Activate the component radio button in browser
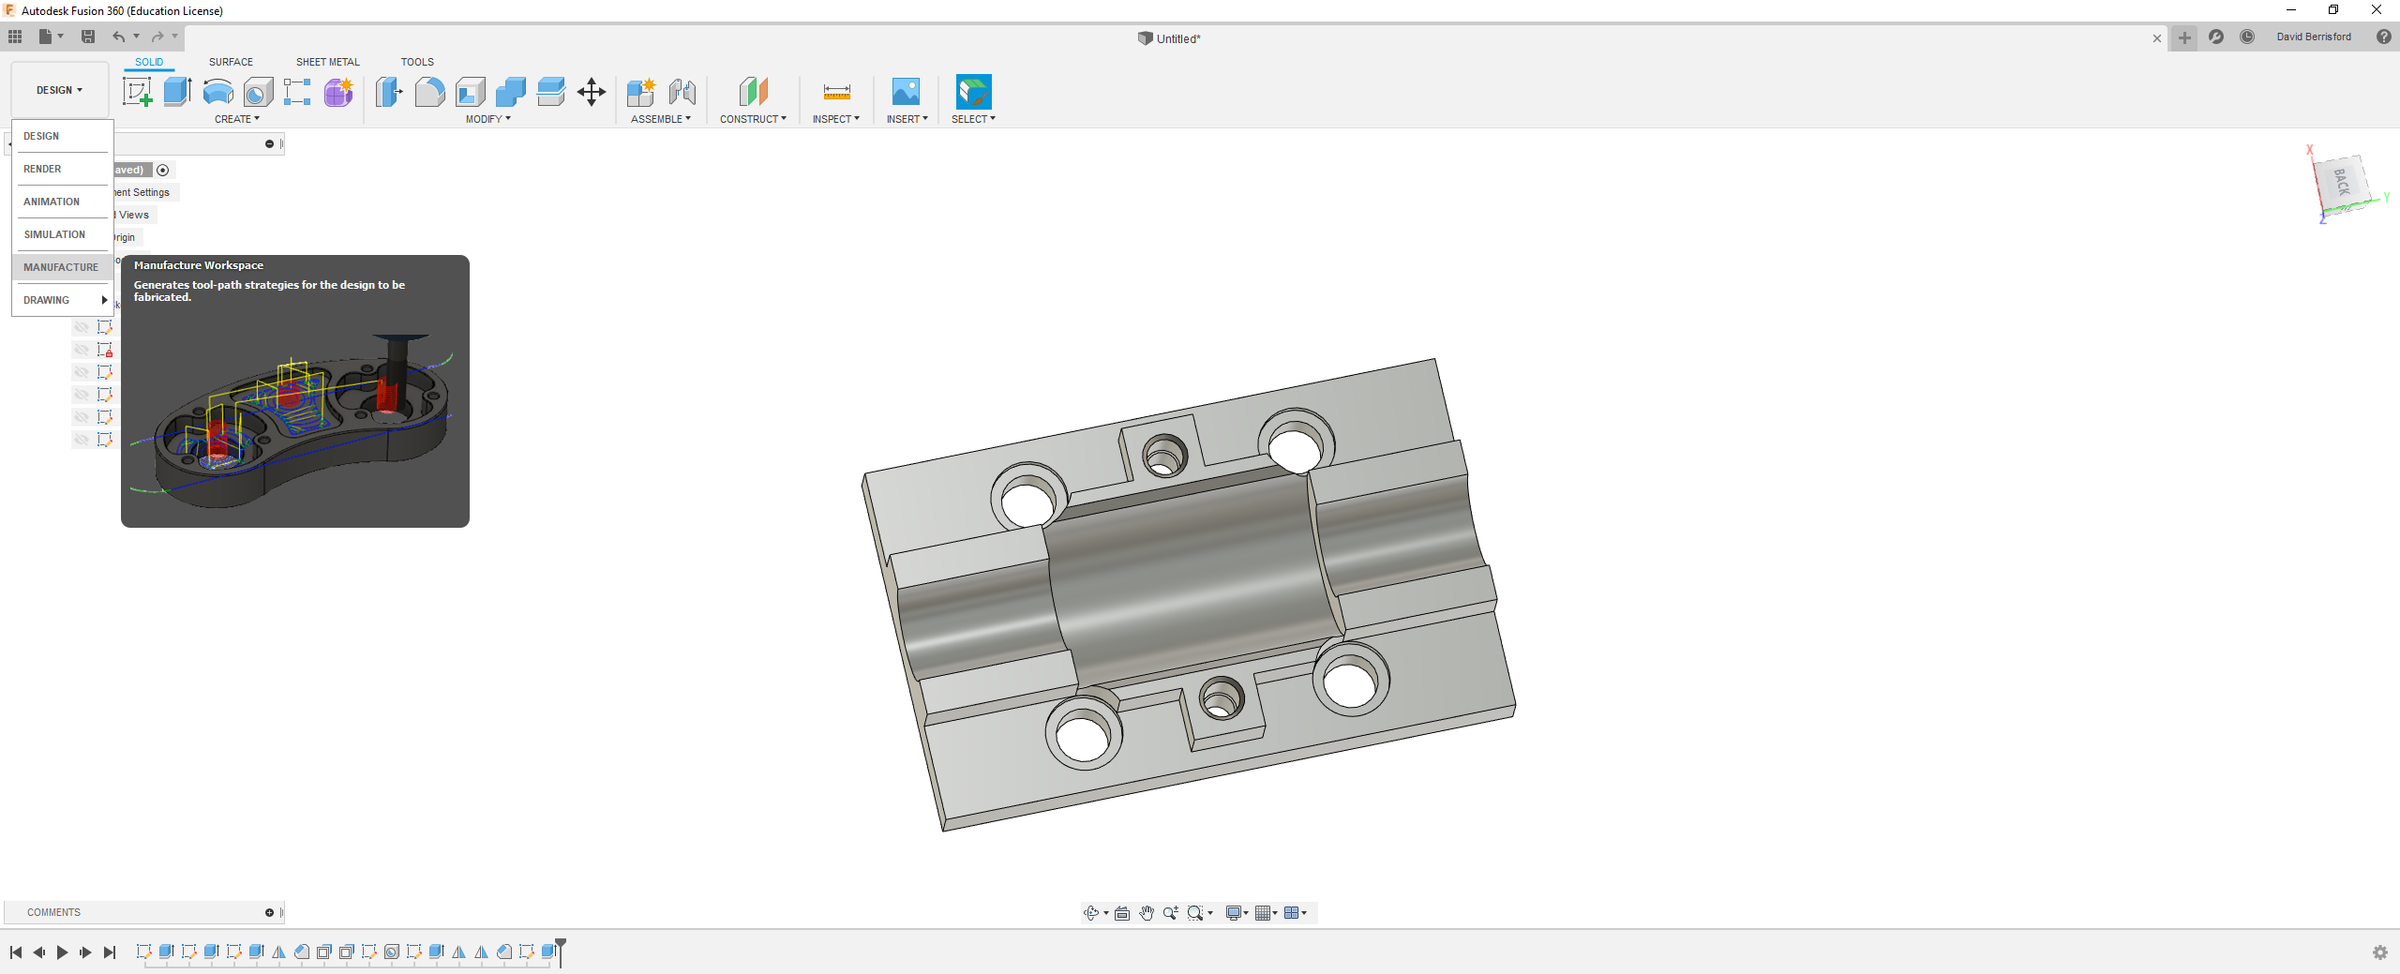Viewport: 2400px width, 974px height. pyautogui.click(x=163, y=170)
